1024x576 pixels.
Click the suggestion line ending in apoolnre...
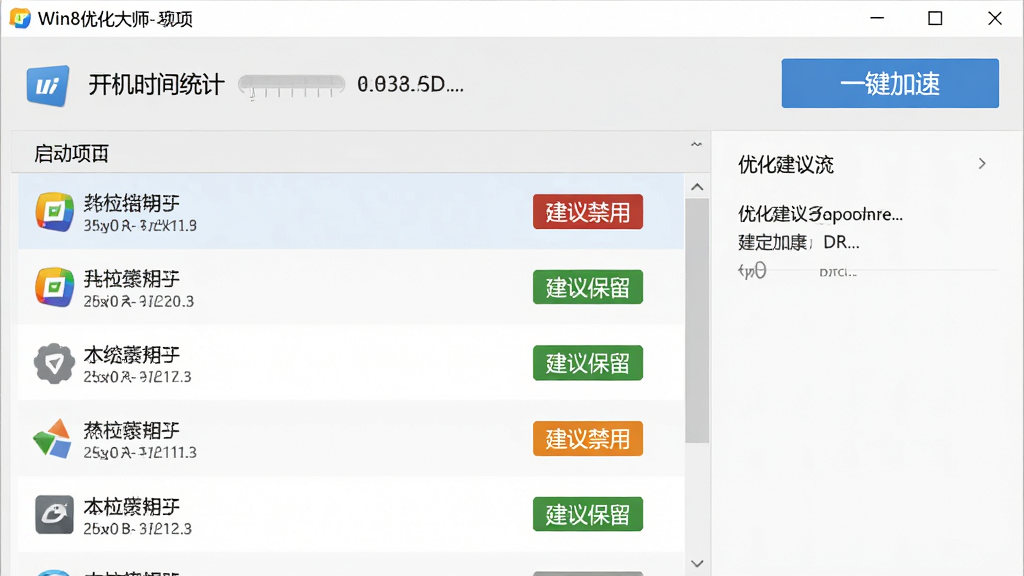(820, 214)
